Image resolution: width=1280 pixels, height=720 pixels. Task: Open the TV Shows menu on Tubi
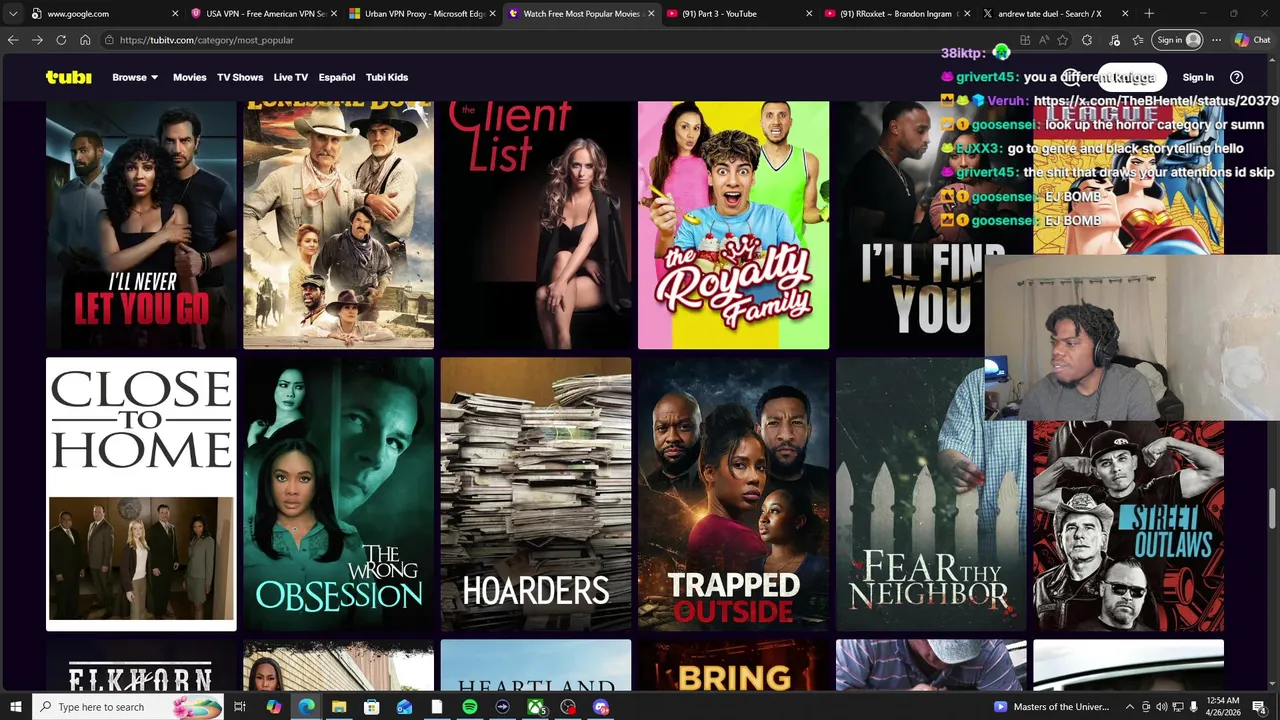[240, 77]
